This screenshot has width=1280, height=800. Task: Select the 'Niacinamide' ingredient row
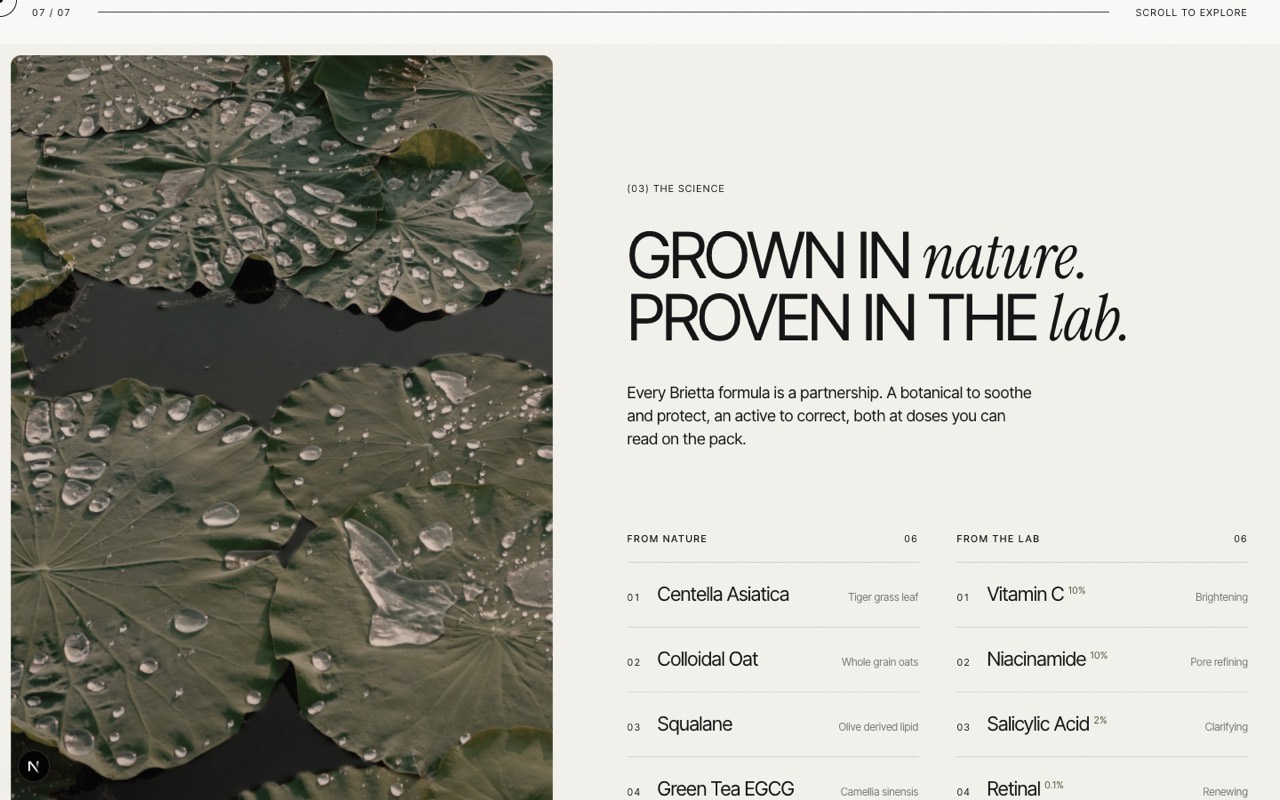click(x=1102, y=660)
